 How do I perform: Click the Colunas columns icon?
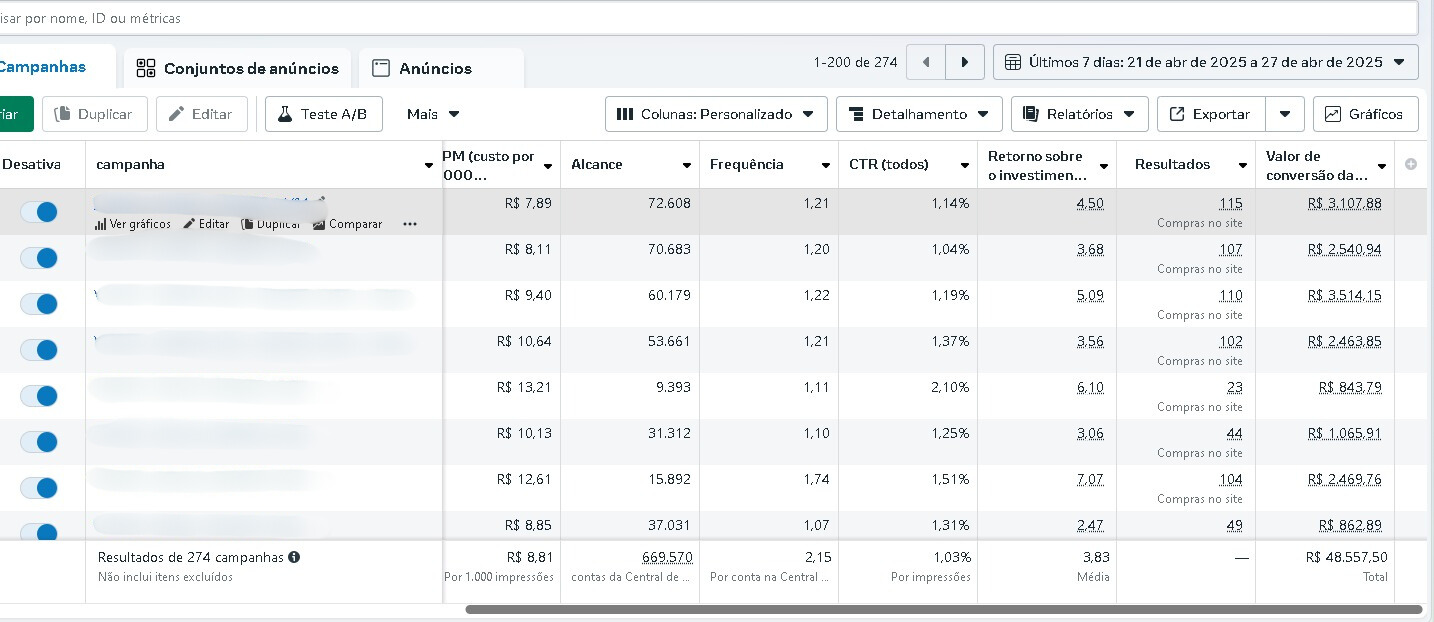coord(625,114)
